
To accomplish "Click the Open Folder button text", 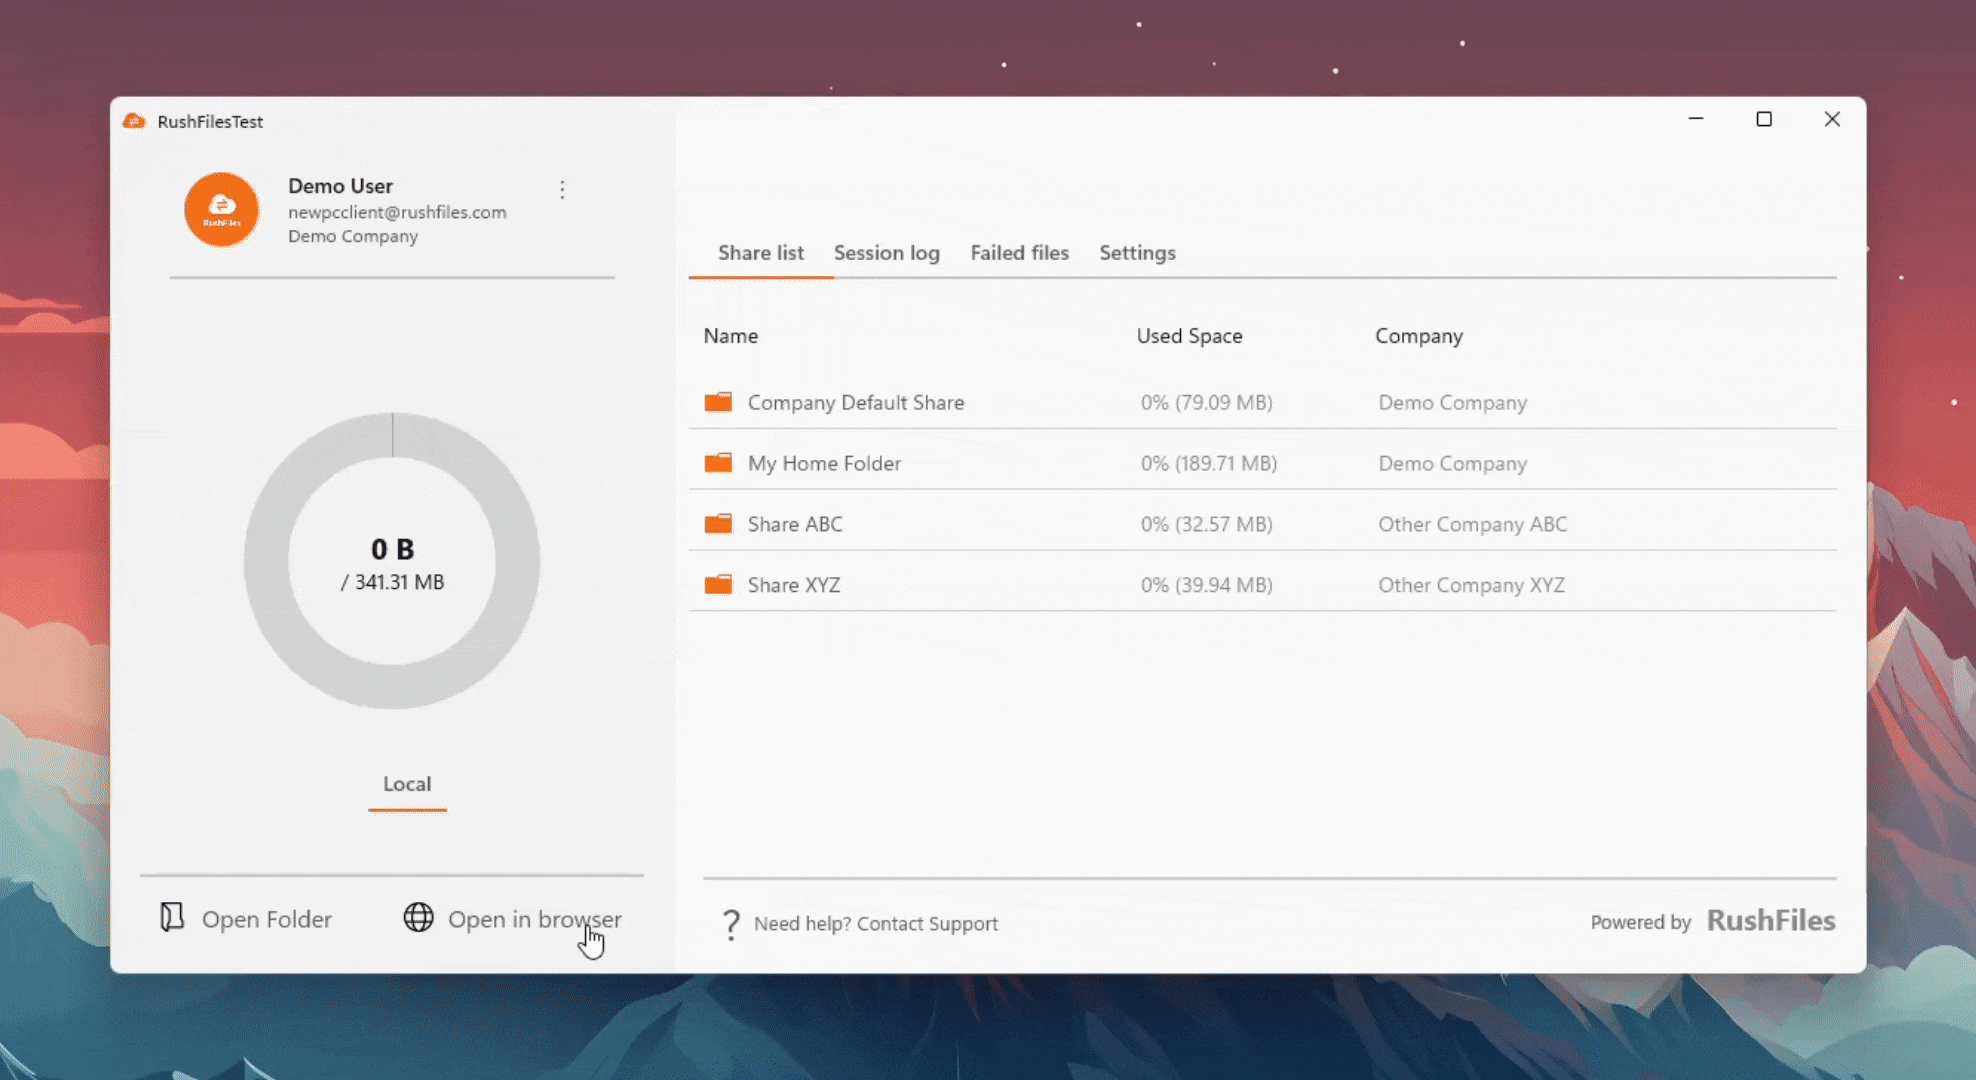I will [266, 919].
